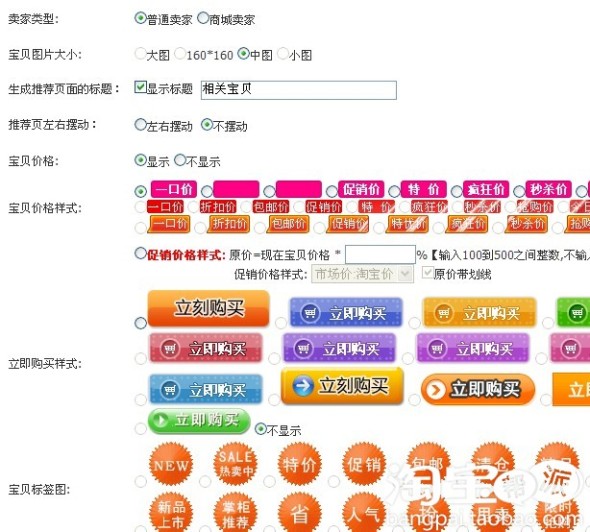Image resolution: width=590 pixels, height=532 pixels.
Task: Click the 相关宝贝 title text field
Action: click(x=299, y=90)
